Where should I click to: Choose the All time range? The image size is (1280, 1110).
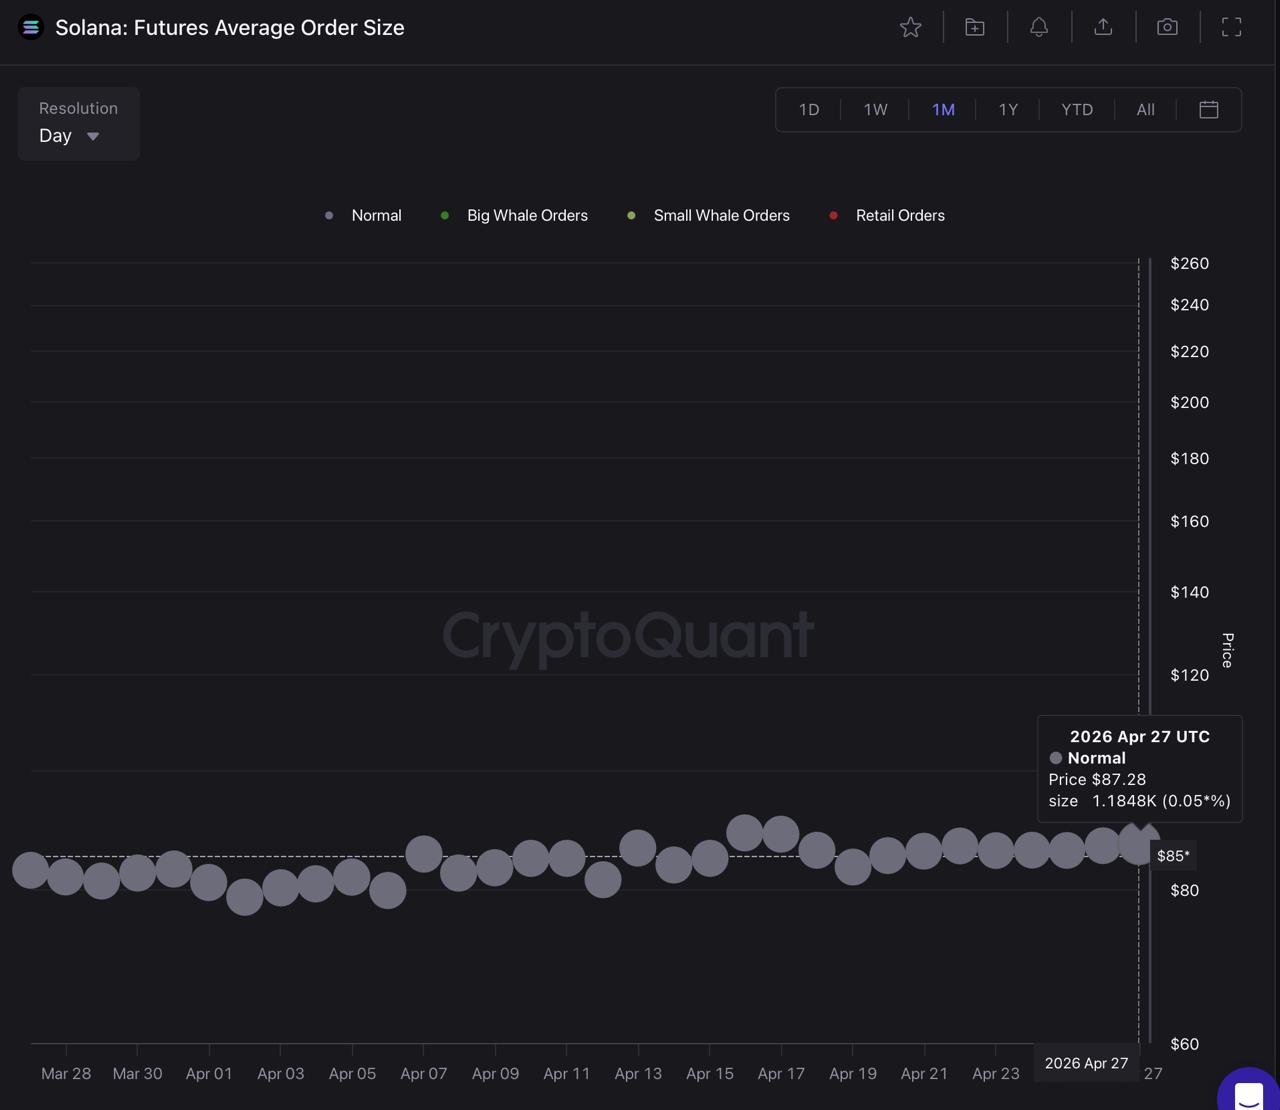(1145, 110)
